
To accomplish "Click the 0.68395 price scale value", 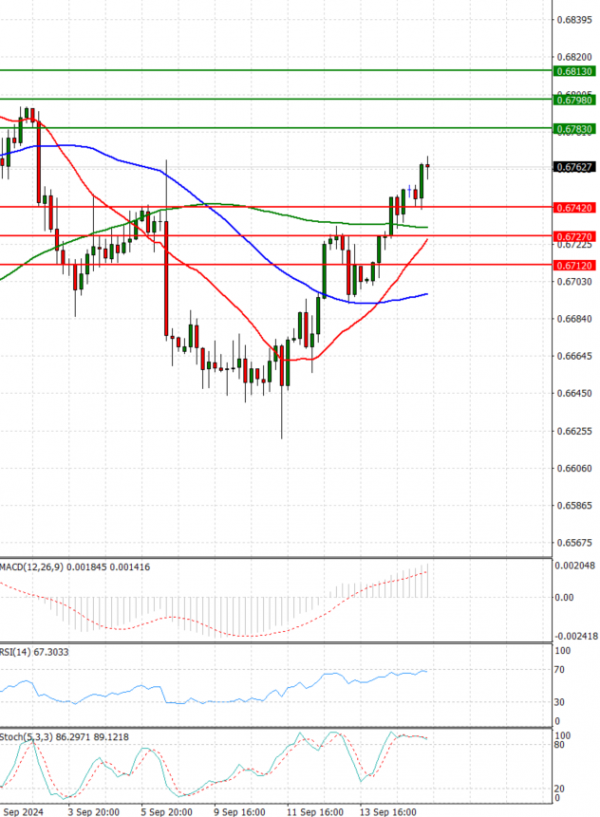I will coord(574,20).
